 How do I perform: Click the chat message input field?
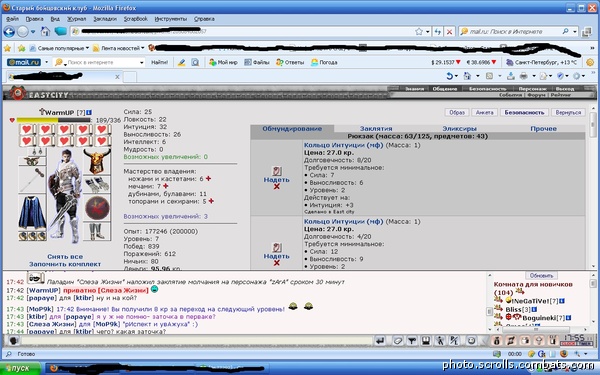(x=197, y=341)
